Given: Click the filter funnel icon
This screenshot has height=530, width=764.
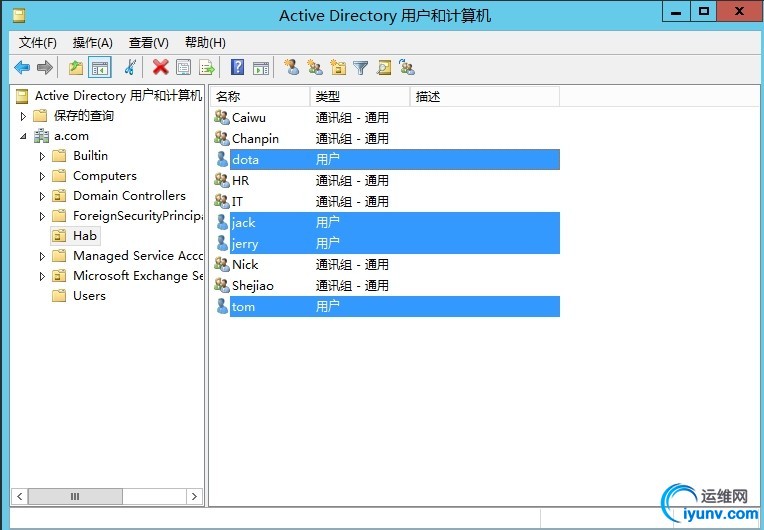Looking at the screenshot, I should (361, 68).
